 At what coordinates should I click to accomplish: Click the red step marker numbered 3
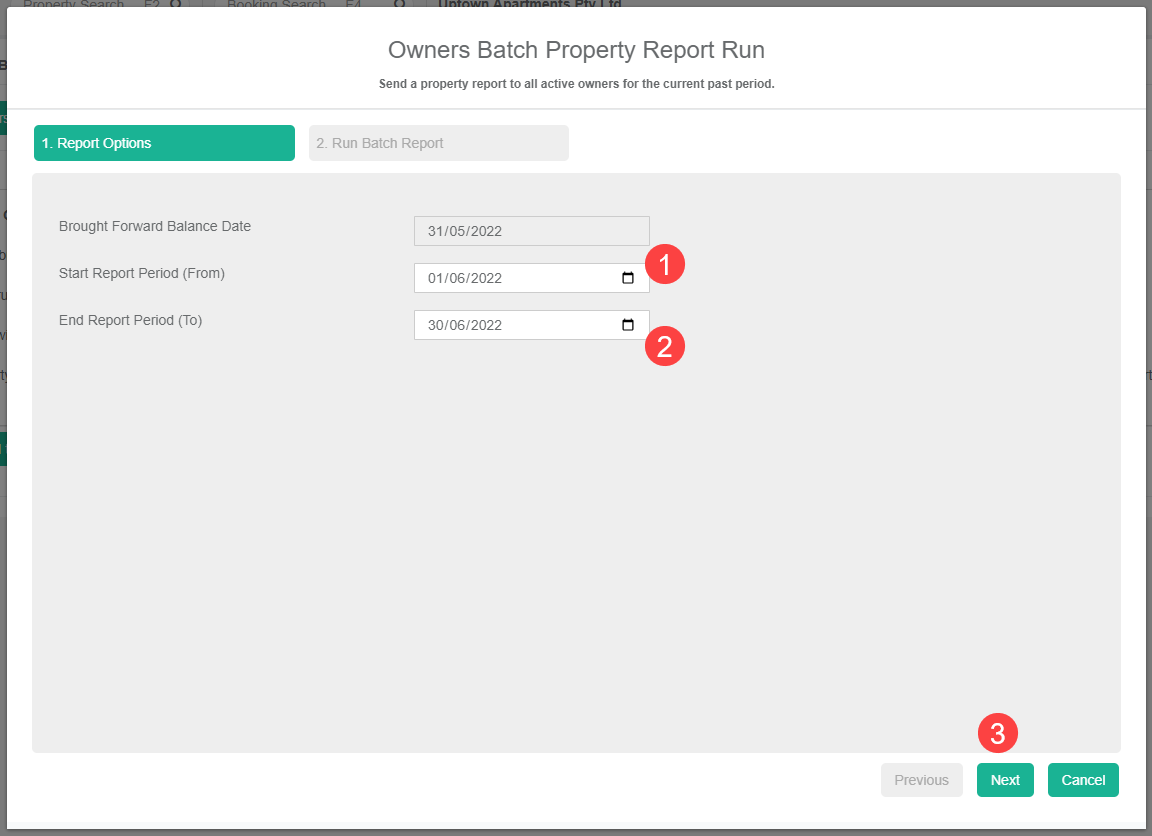(998, 733)
